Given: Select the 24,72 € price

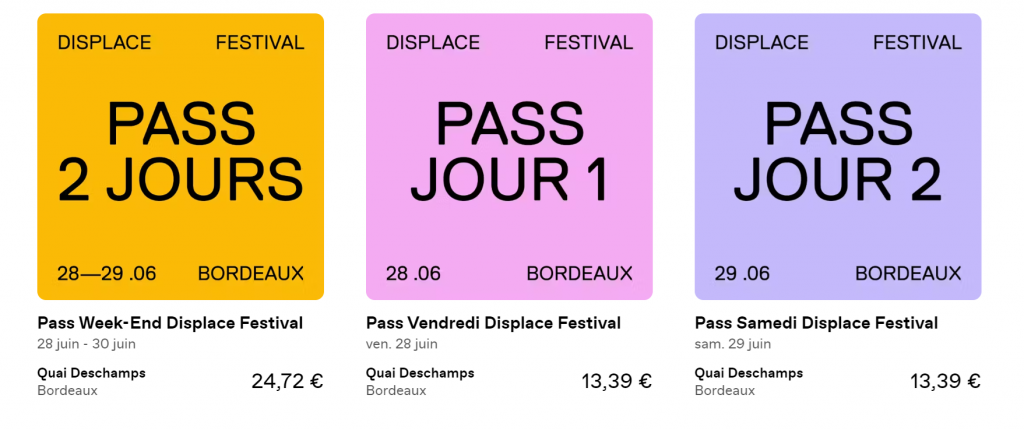Looking at the screenshot, I should pyautogui.click(x=287, y=381).
